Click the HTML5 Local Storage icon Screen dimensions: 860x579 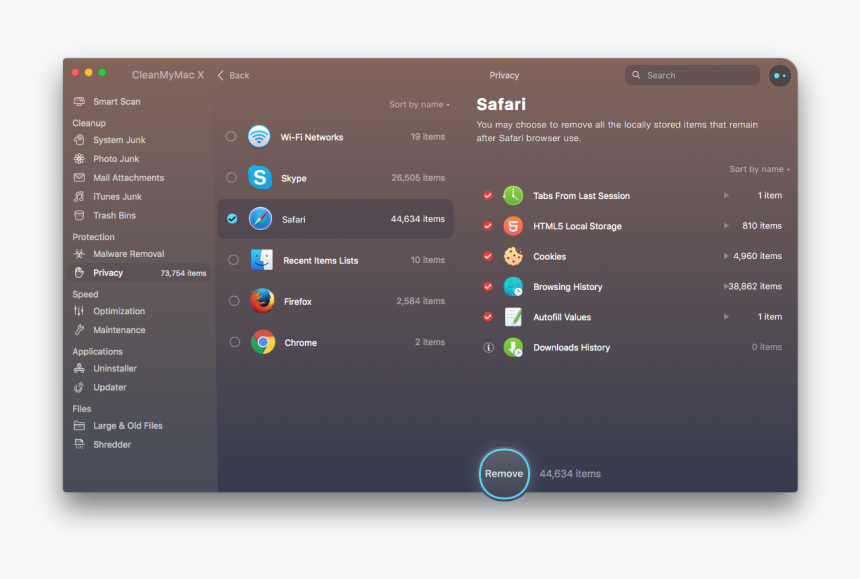pyautogui.click(x=513, y=225)
